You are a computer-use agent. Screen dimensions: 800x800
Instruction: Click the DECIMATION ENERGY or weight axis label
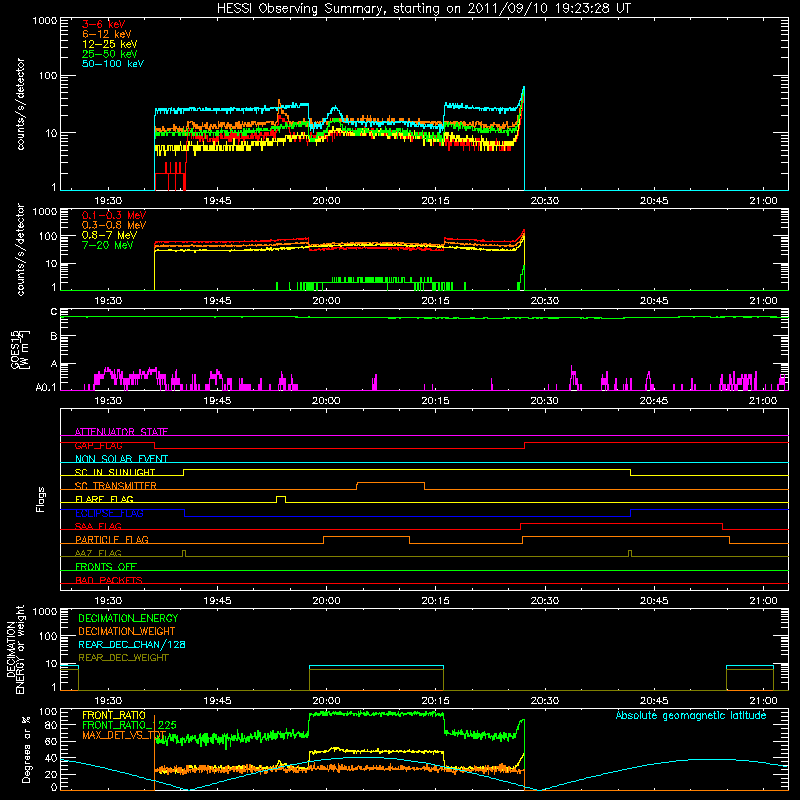click(15, 649)
